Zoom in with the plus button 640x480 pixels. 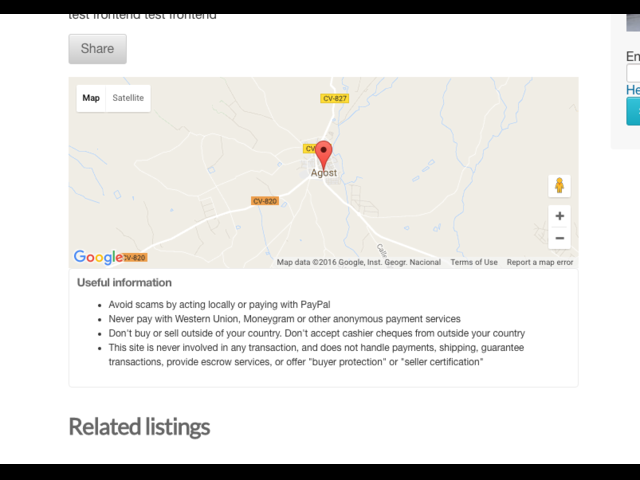click(x=560, y=216)
